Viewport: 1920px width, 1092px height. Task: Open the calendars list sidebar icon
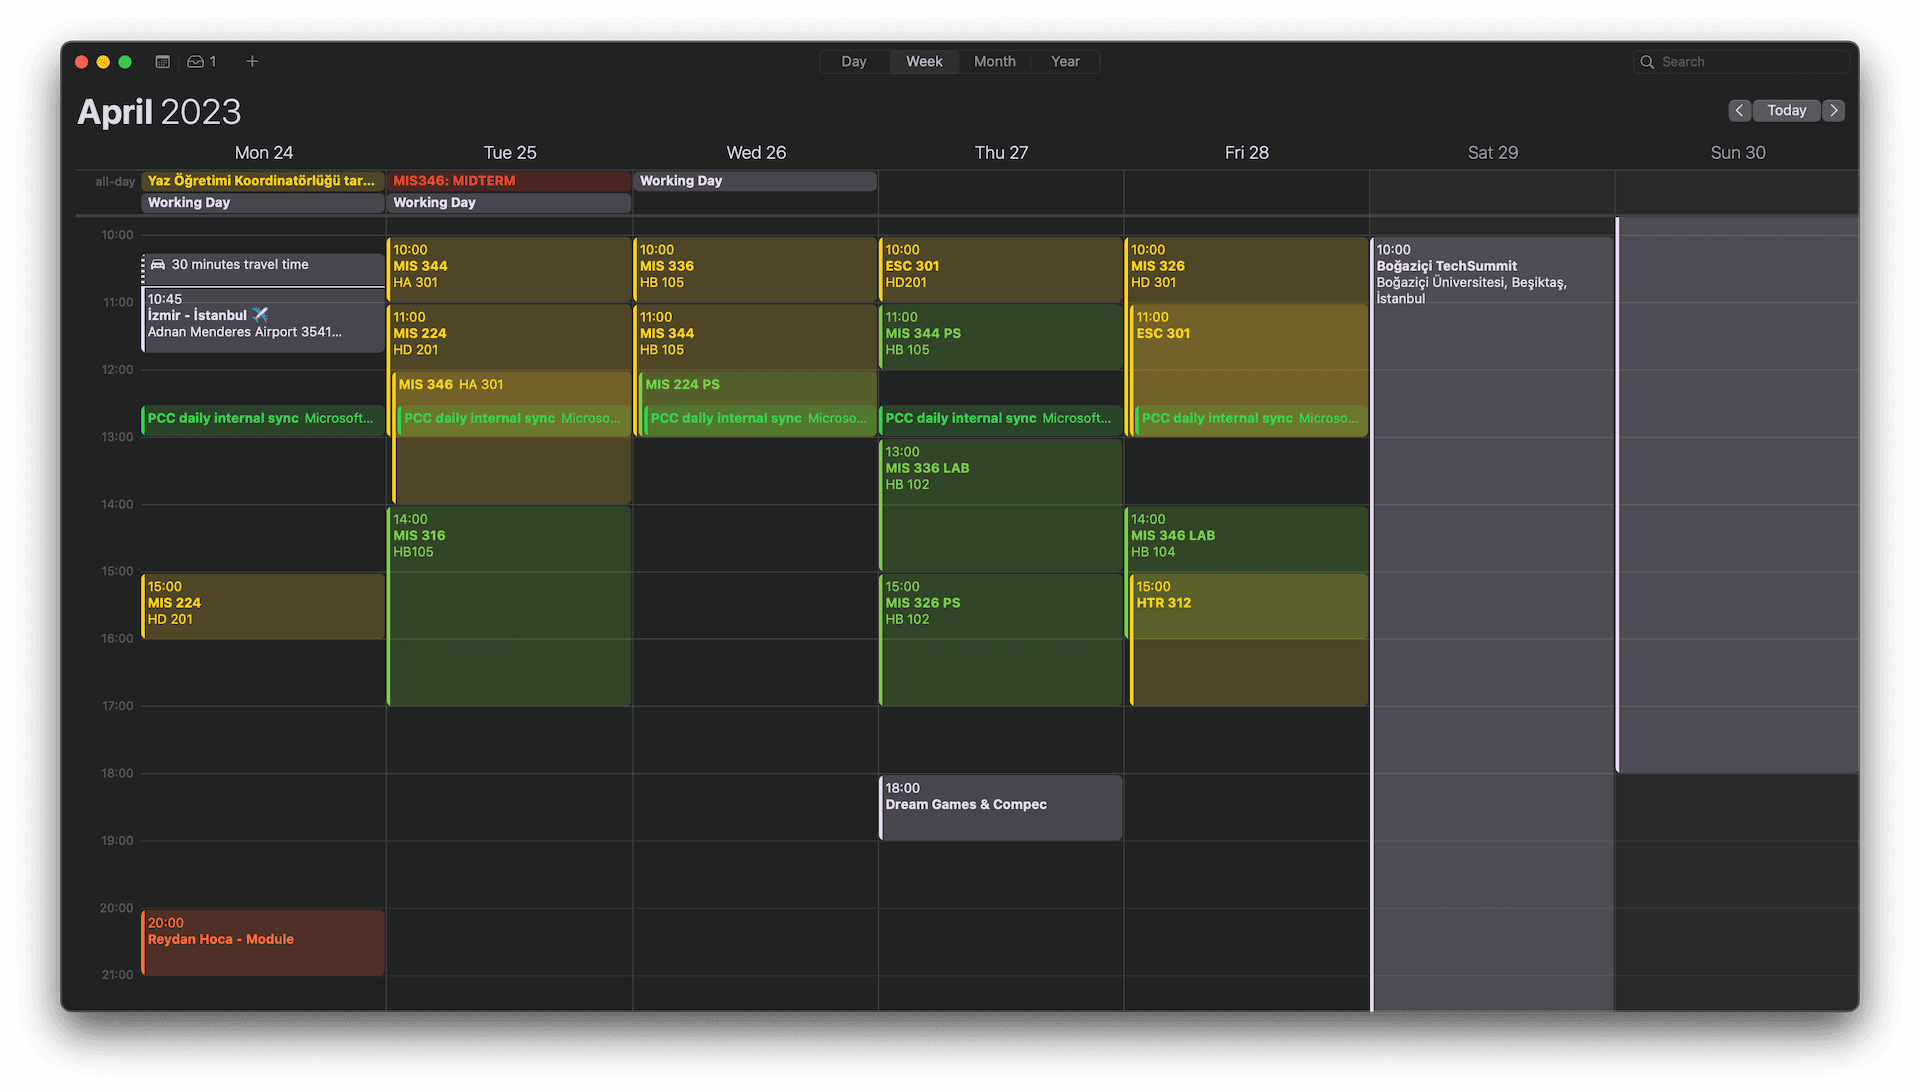[x=162, y=61]
